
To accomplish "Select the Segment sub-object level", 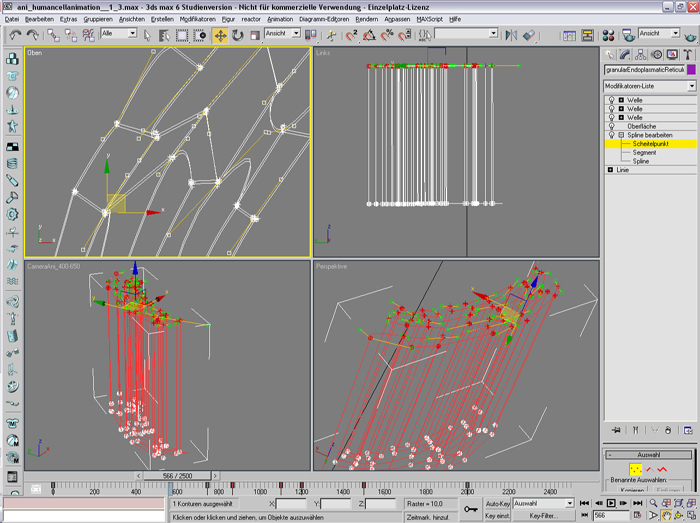I will [644, 152].
